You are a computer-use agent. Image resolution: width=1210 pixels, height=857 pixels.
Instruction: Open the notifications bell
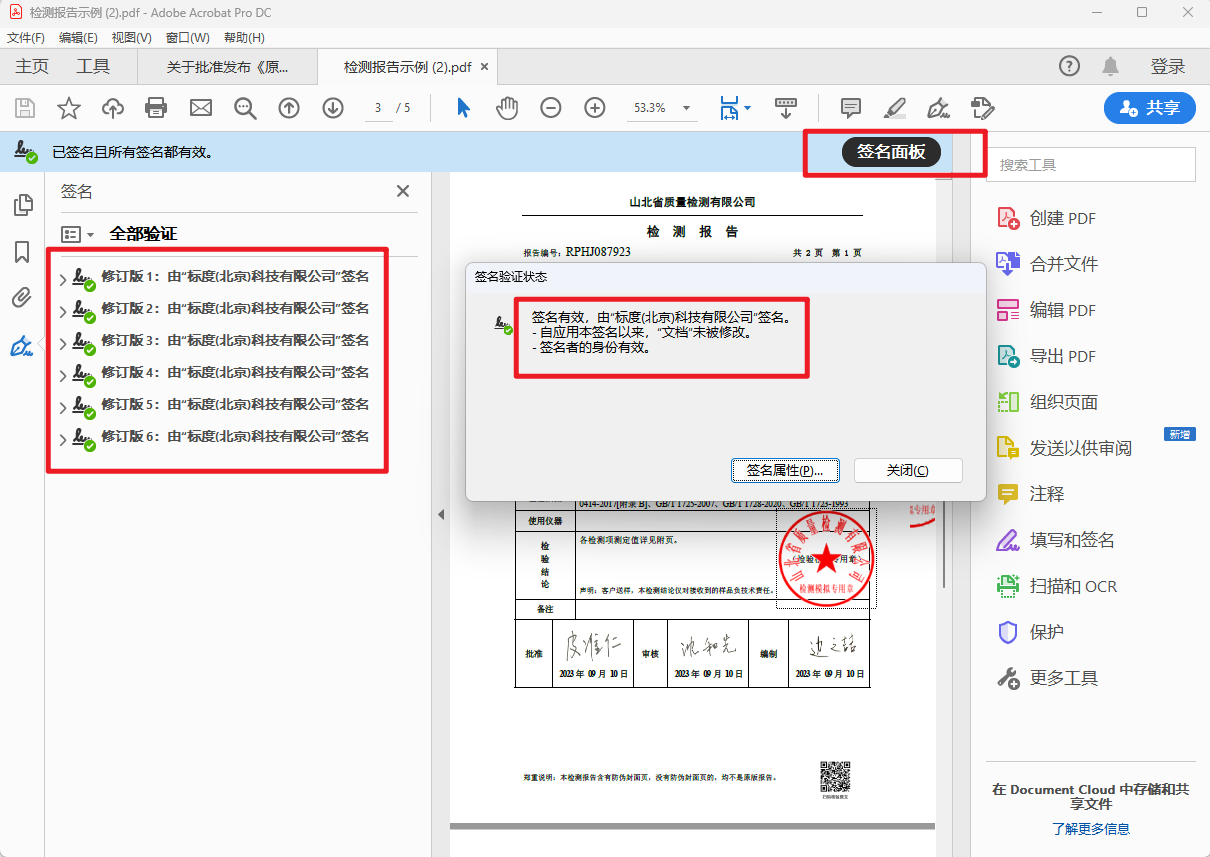tap(1110, 67)
